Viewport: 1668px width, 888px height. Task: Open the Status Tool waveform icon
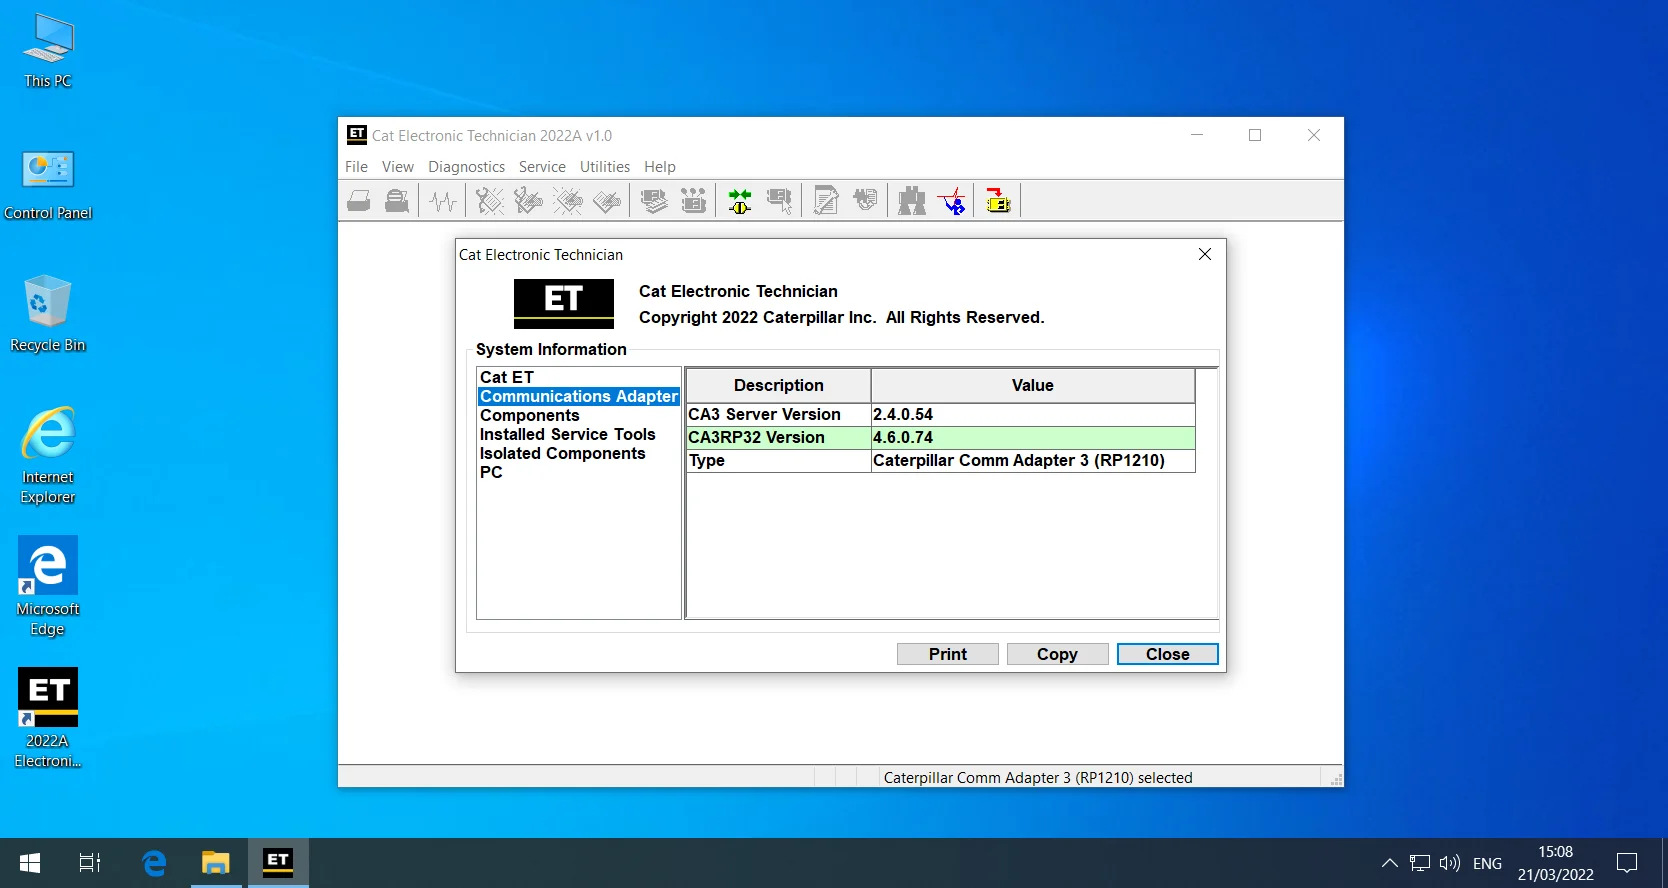[x=443, y=201]
